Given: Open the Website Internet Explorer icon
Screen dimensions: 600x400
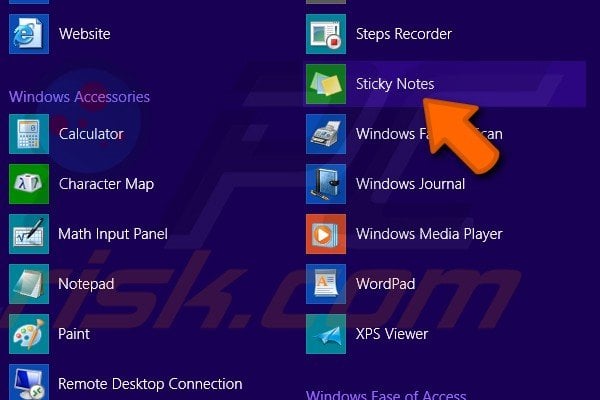Looking at the screenshot, I should point(29,34).
